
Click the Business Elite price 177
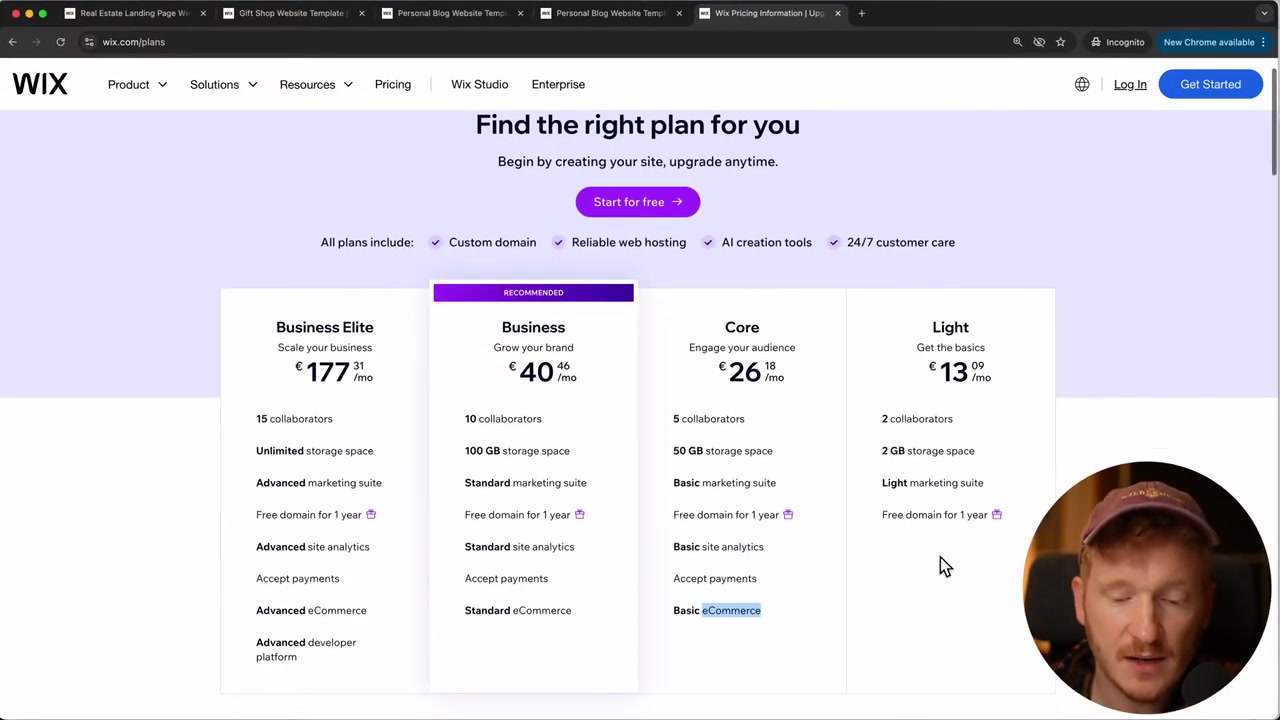click(328, 372)
